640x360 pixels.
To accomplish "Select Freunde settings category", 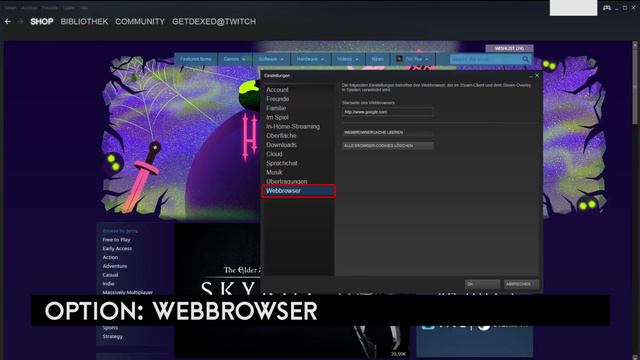I will coord(278,99).
